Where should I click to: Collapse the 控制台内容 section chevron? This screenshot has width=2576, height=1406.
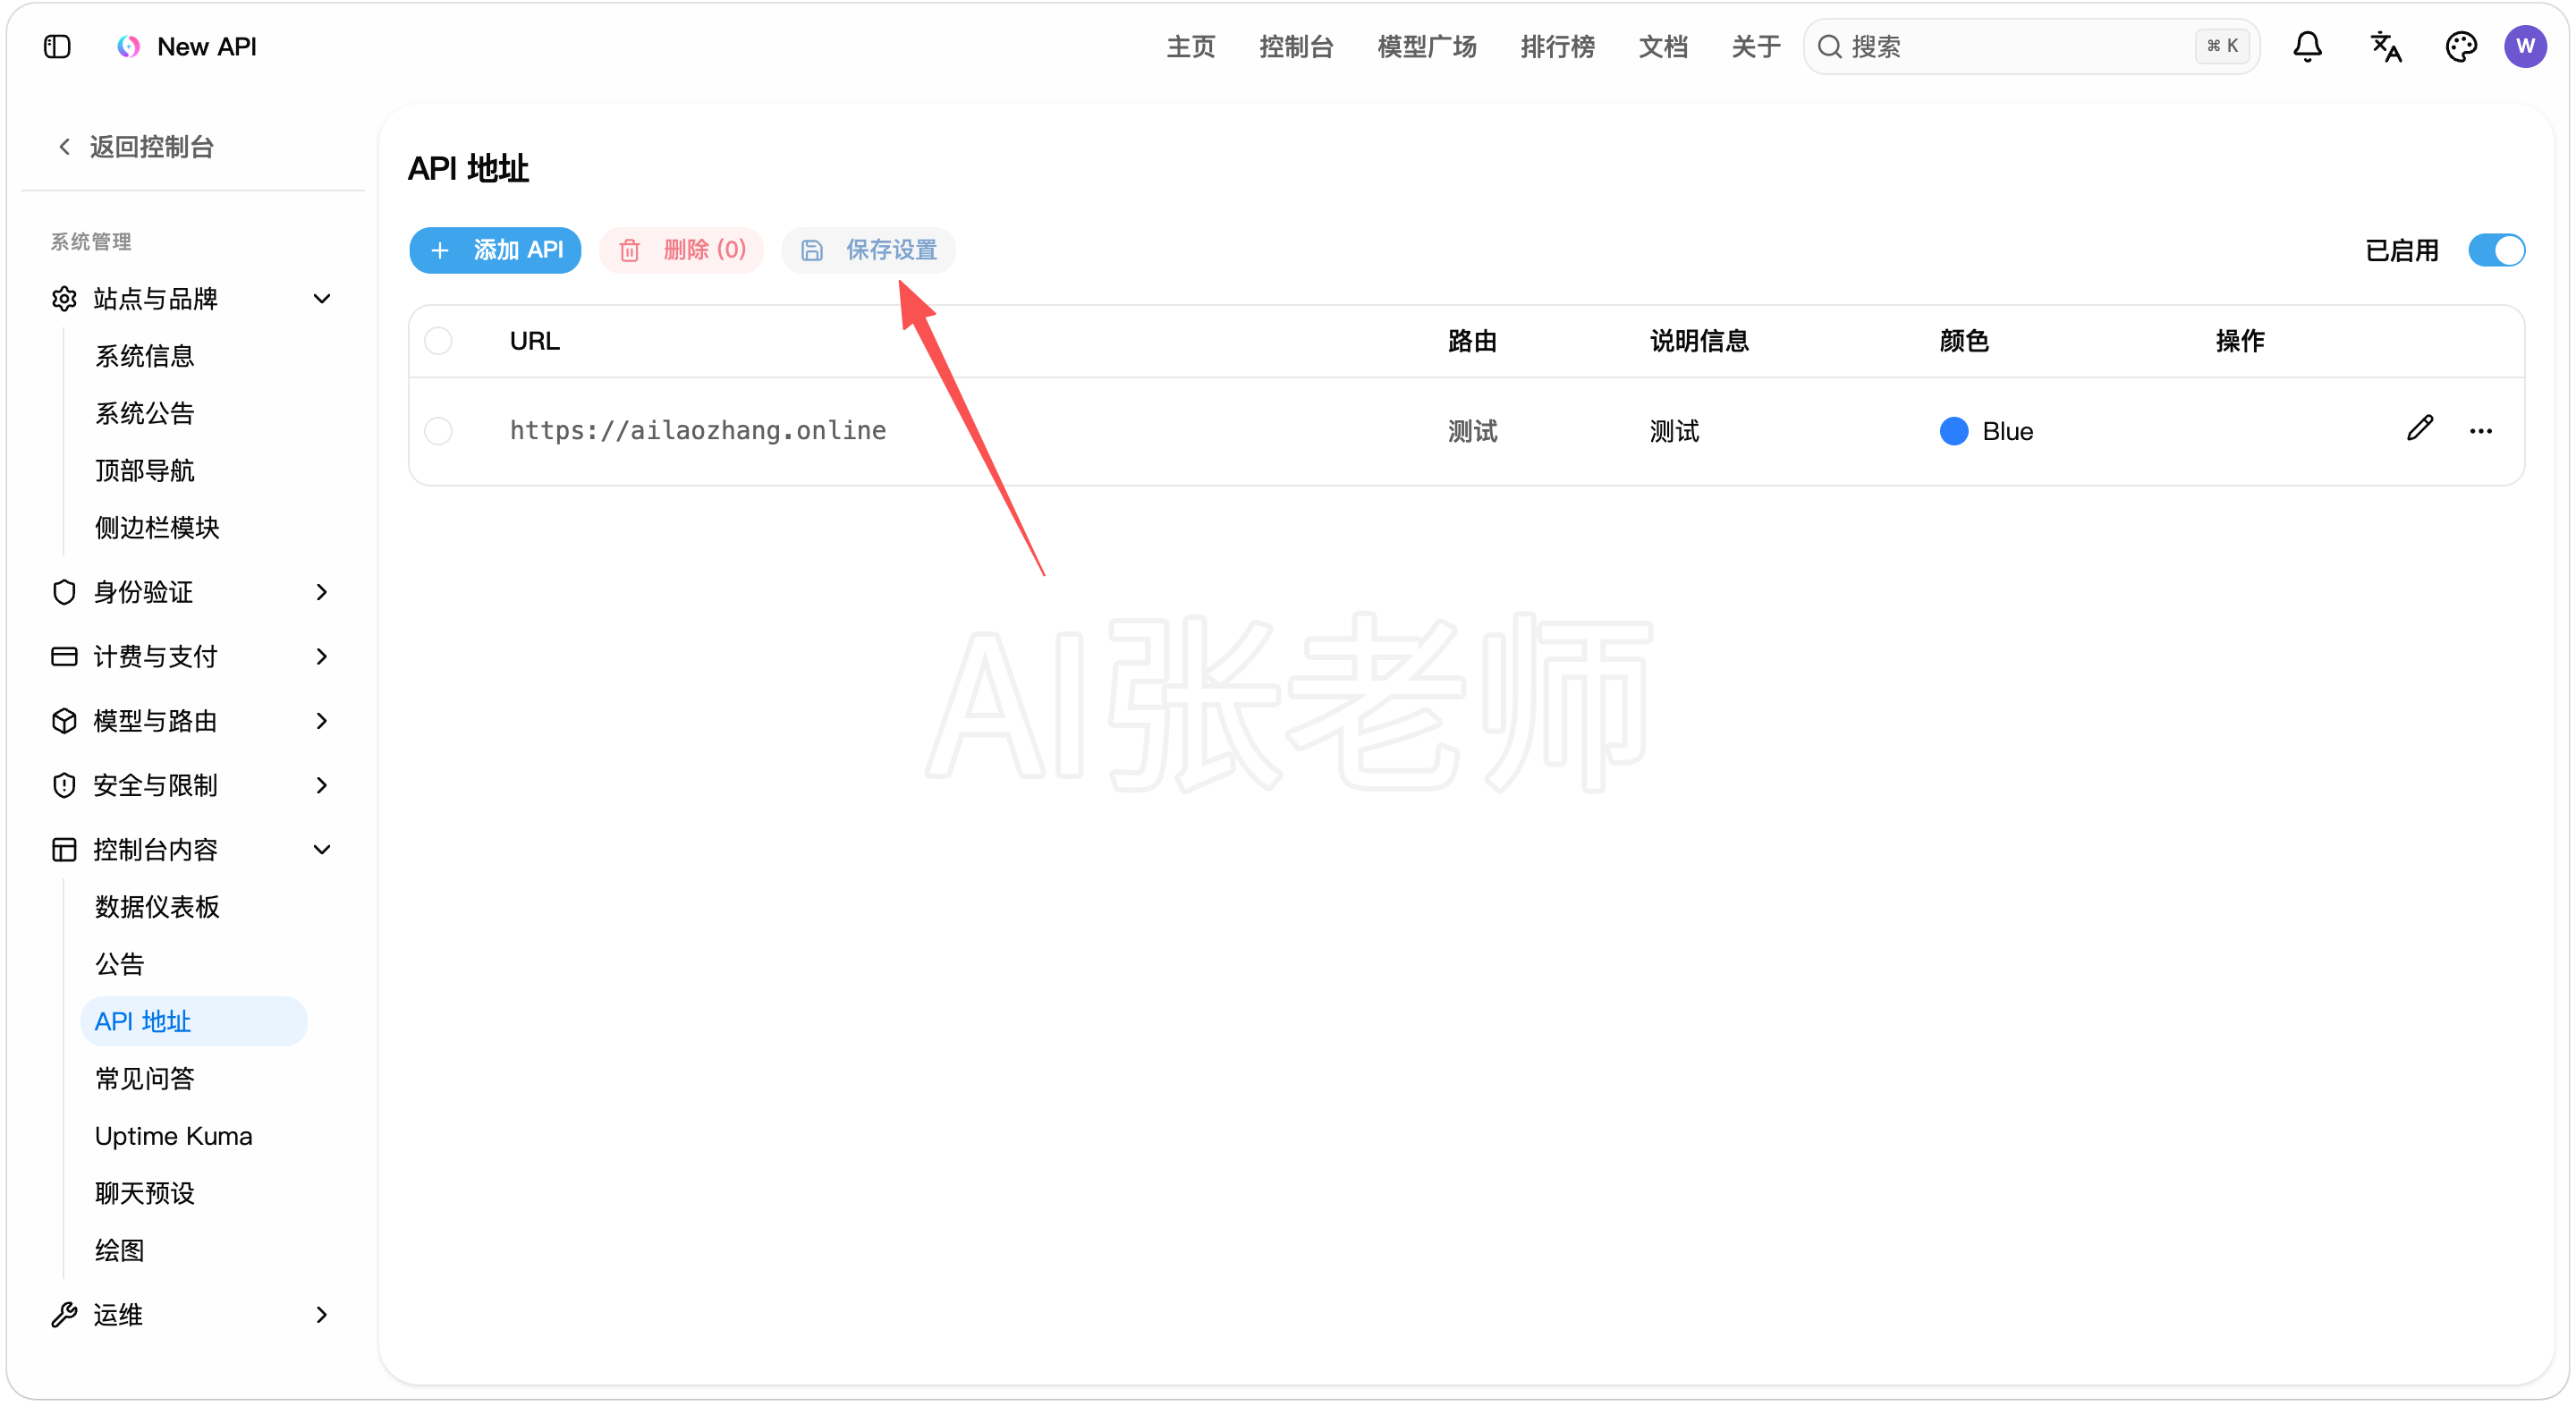[x=322, y=850]
